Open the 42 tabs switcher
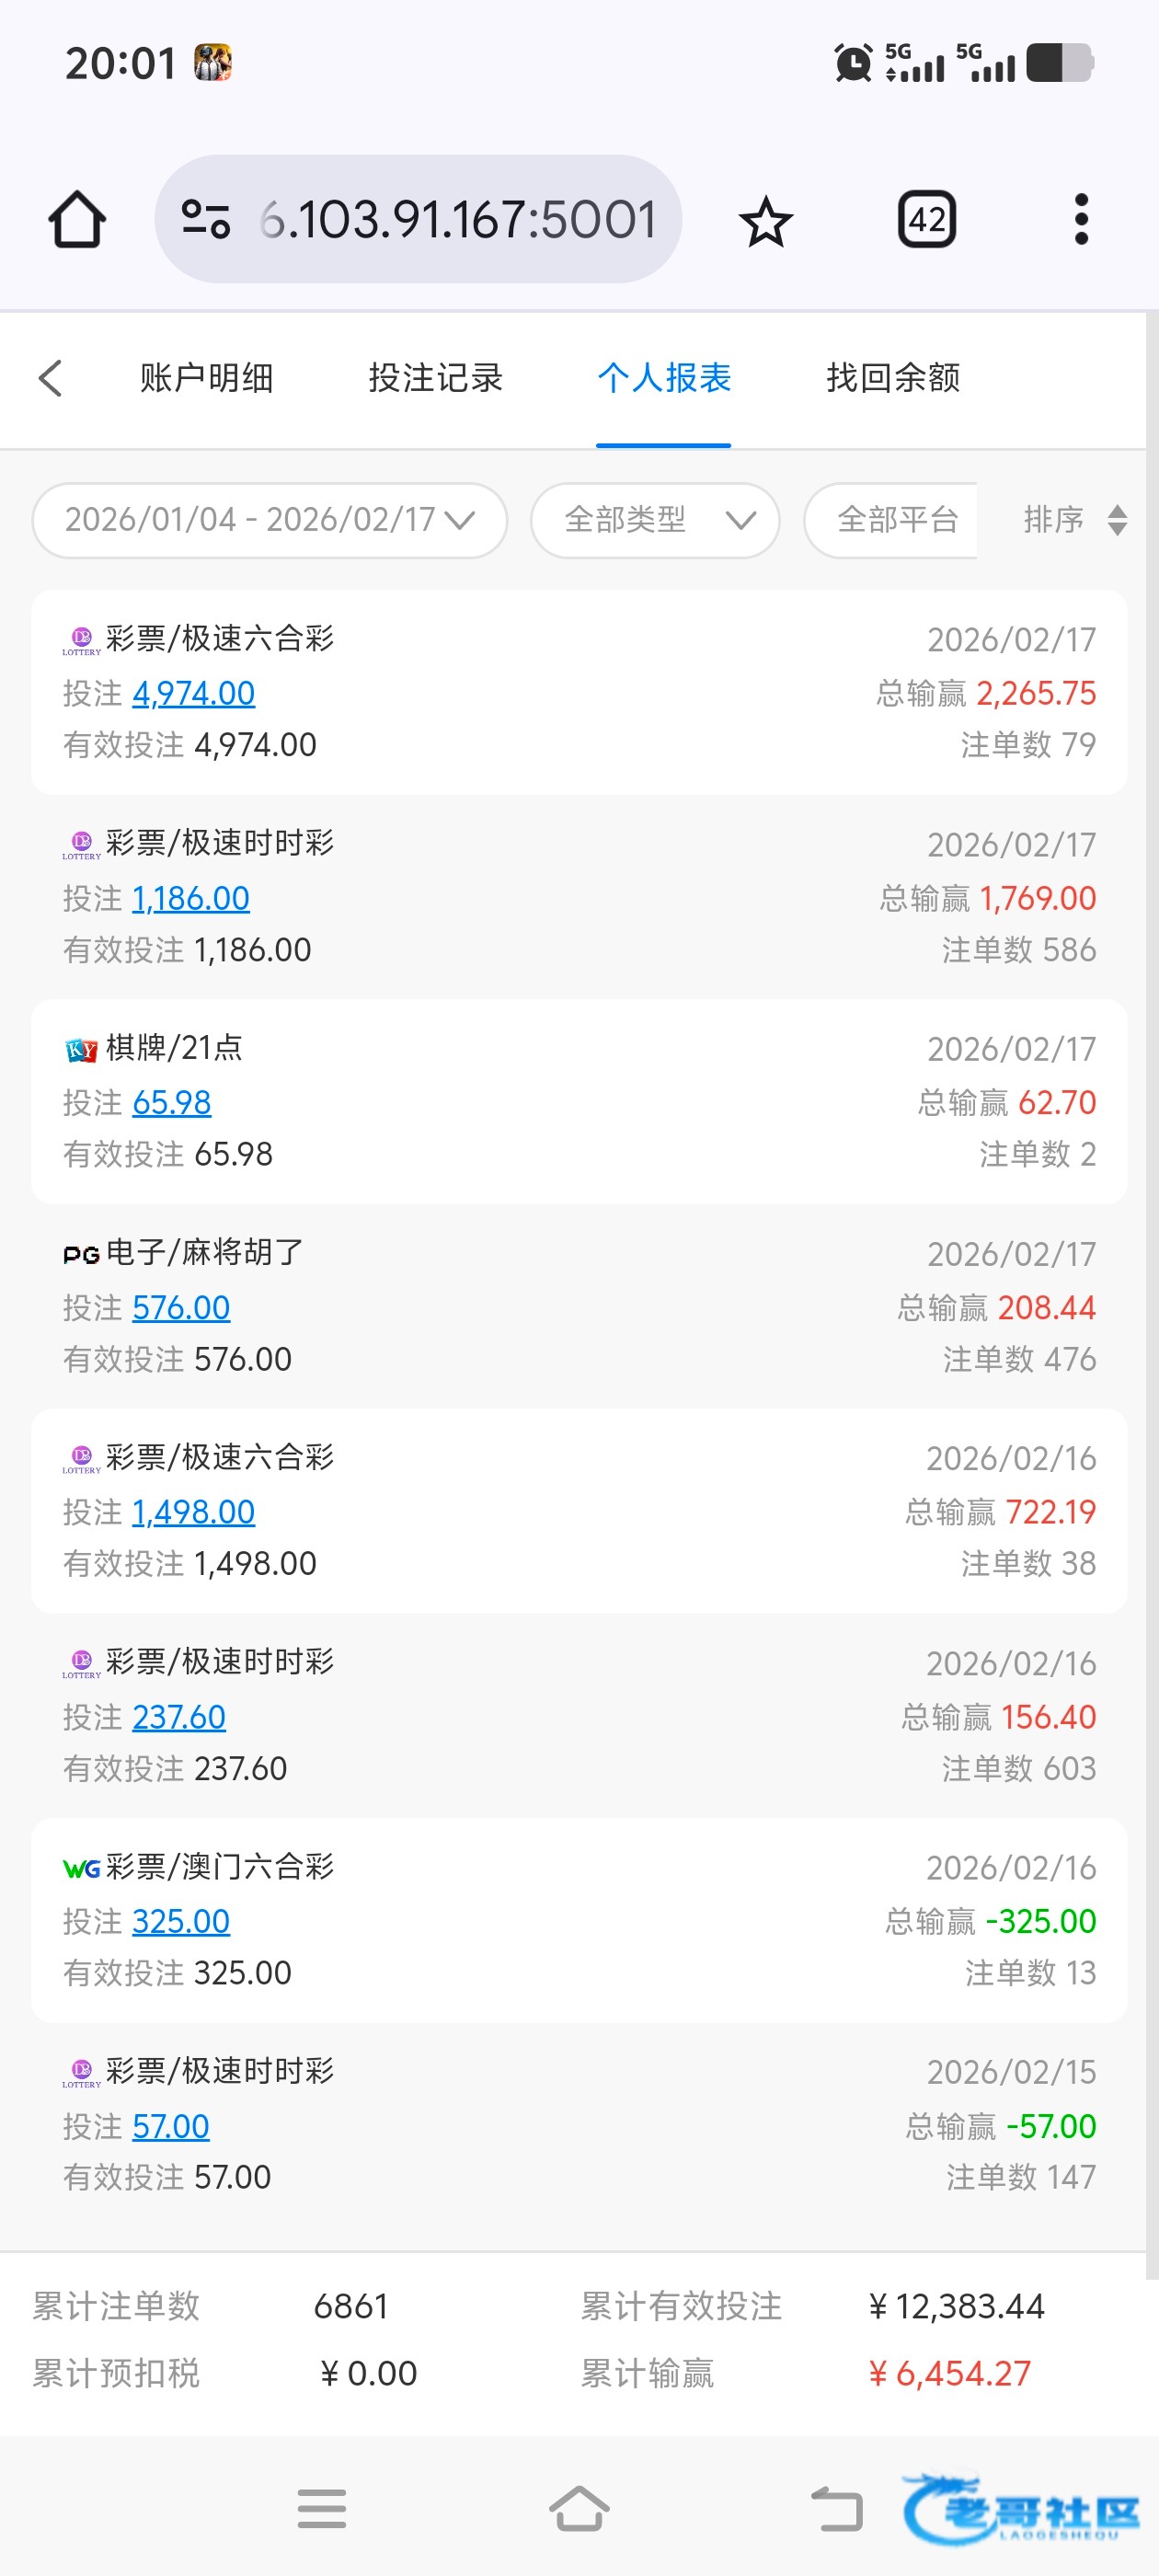1159x2576 pixels. click(927, 220)
